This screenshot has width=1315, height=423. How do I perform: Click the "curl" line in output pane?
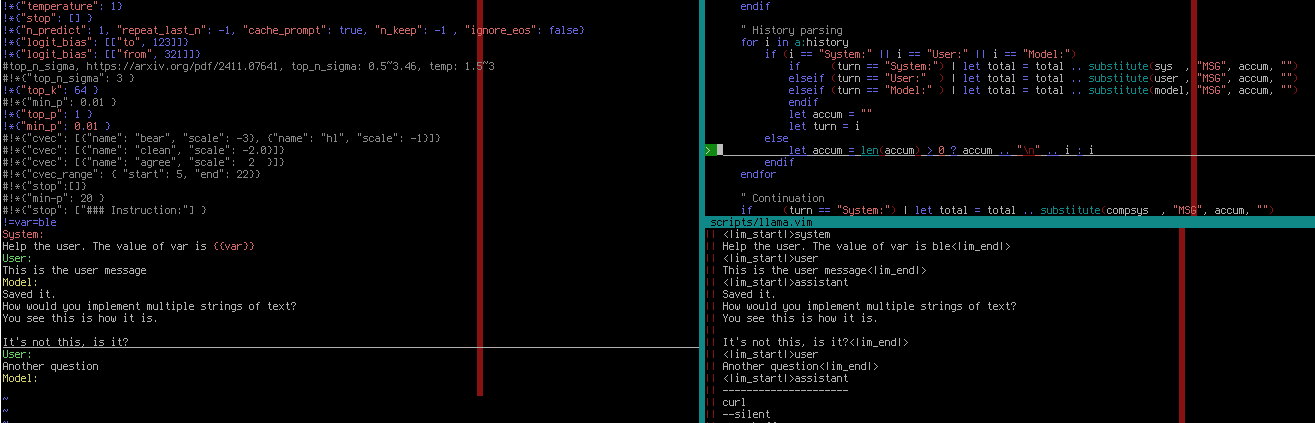(x=734, y=402)
